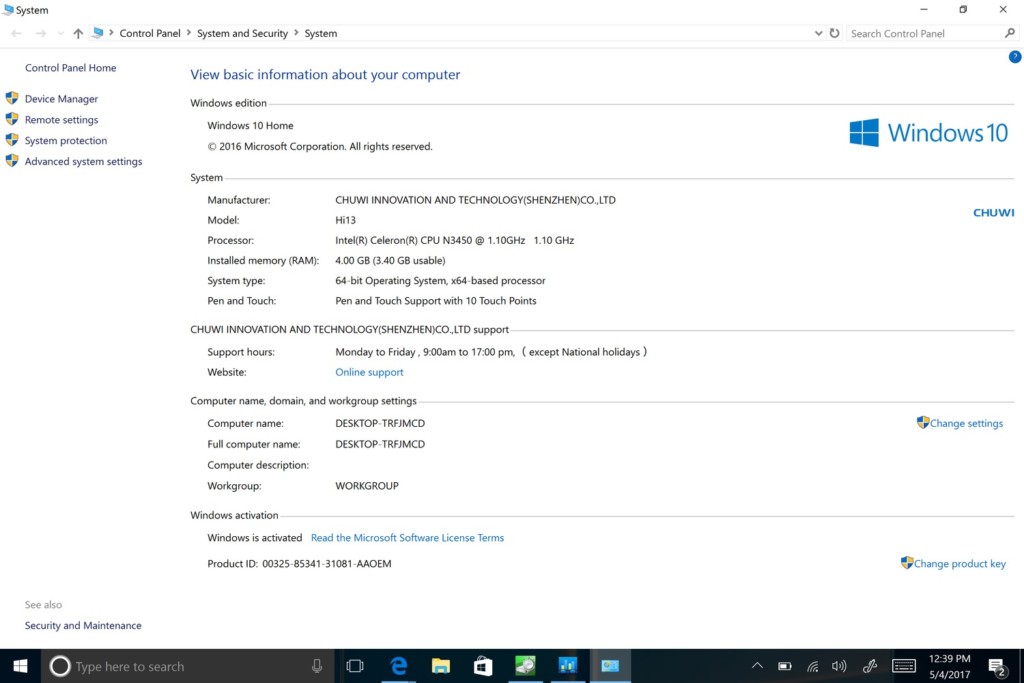Open the Wi-Fi network tray icon
1024x683 pixels.
click(x=812, y=667)
